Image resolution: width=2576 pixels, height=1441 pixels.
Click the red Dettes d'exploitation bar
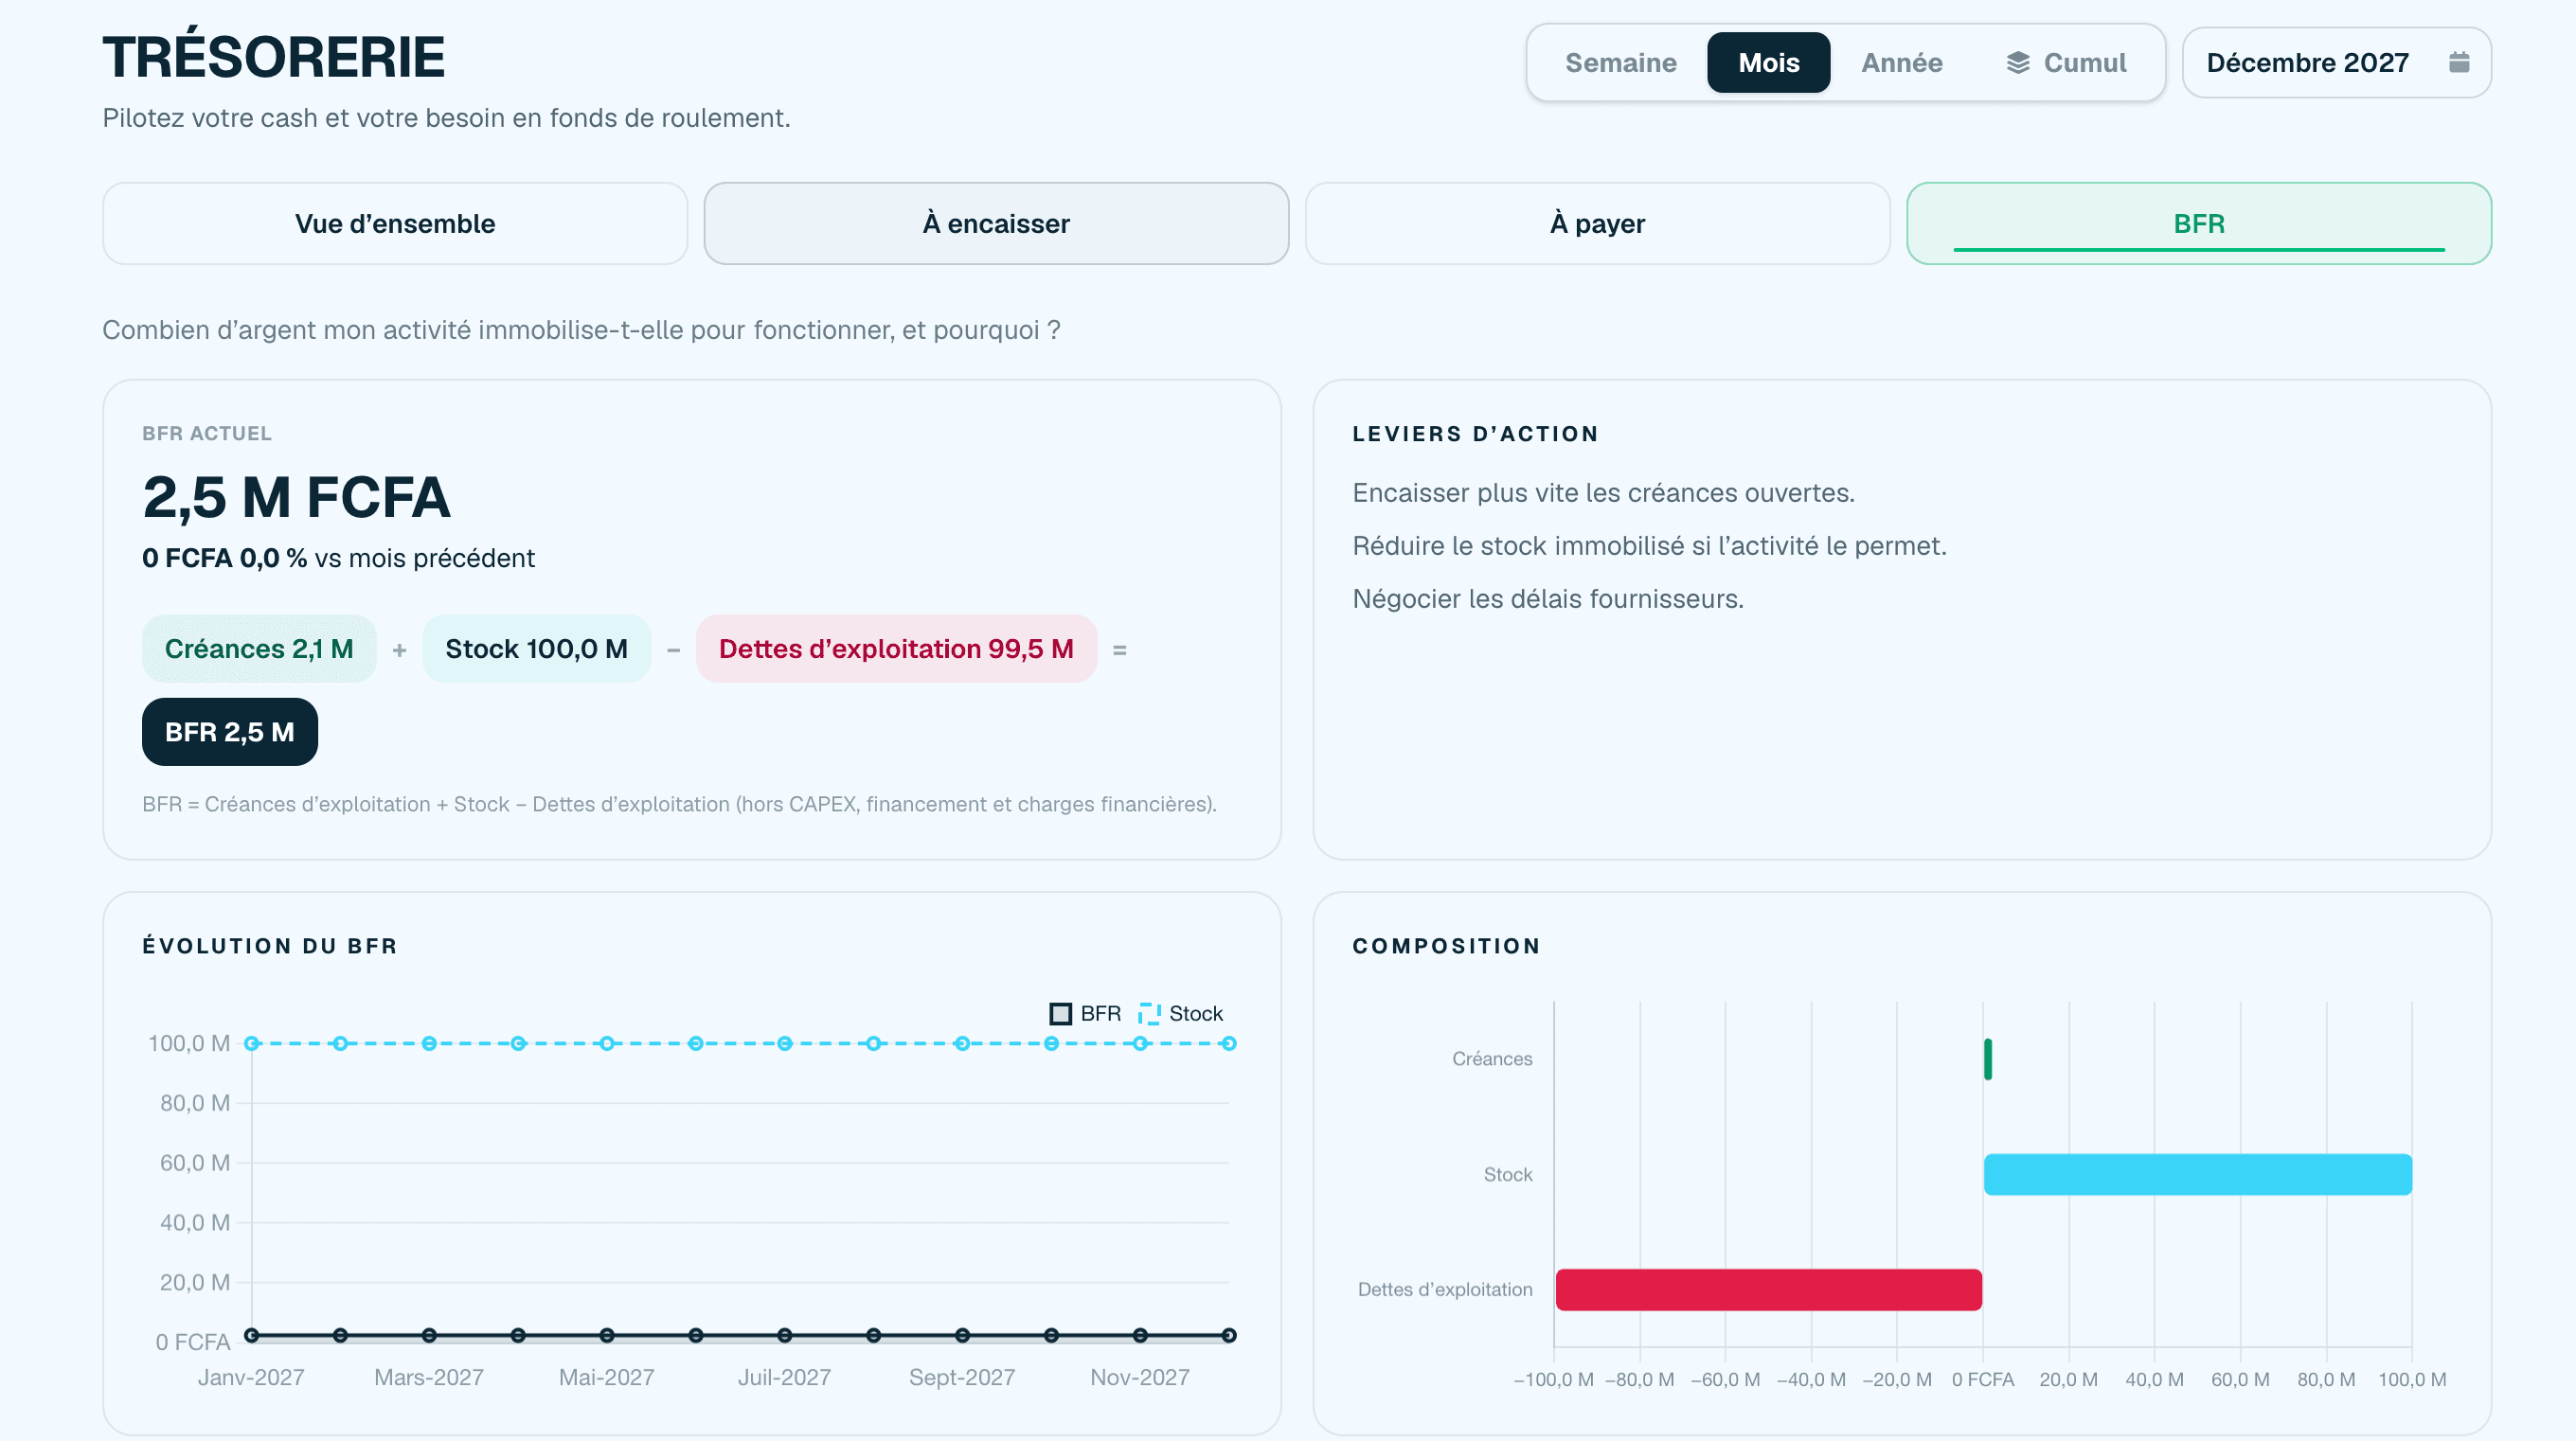[x=1768, y=1290]
